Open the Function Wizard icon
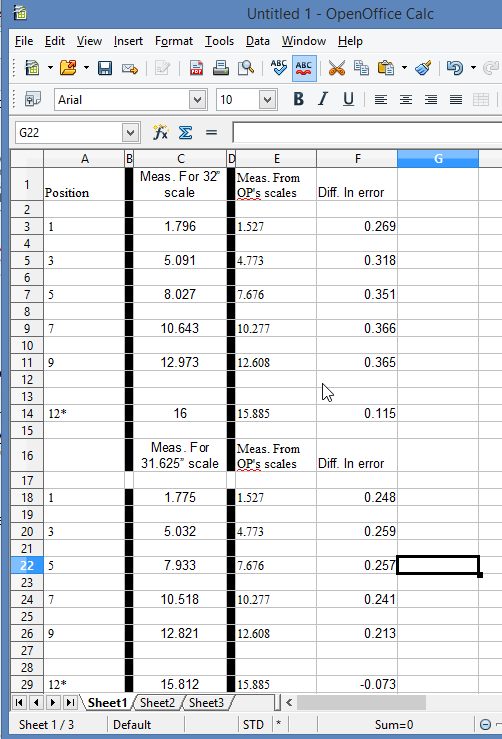Viewport: 502px width, 739px height. pos(160,133)
